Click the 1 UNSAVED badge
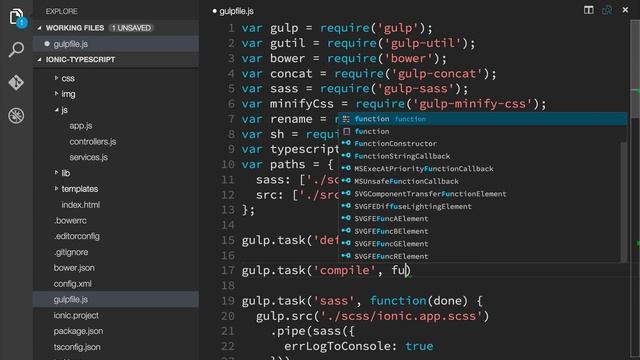 [131, 28]
